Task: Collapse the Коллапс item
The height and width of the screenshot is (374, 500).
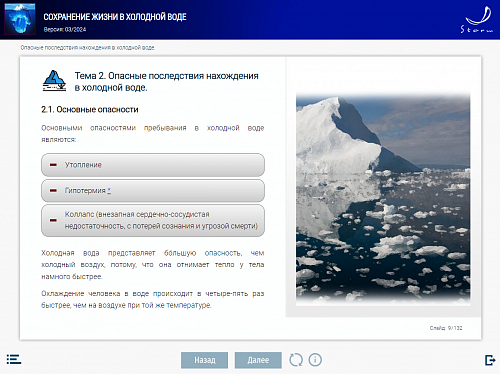Action: pyautogui.click(x=153, y=220)
